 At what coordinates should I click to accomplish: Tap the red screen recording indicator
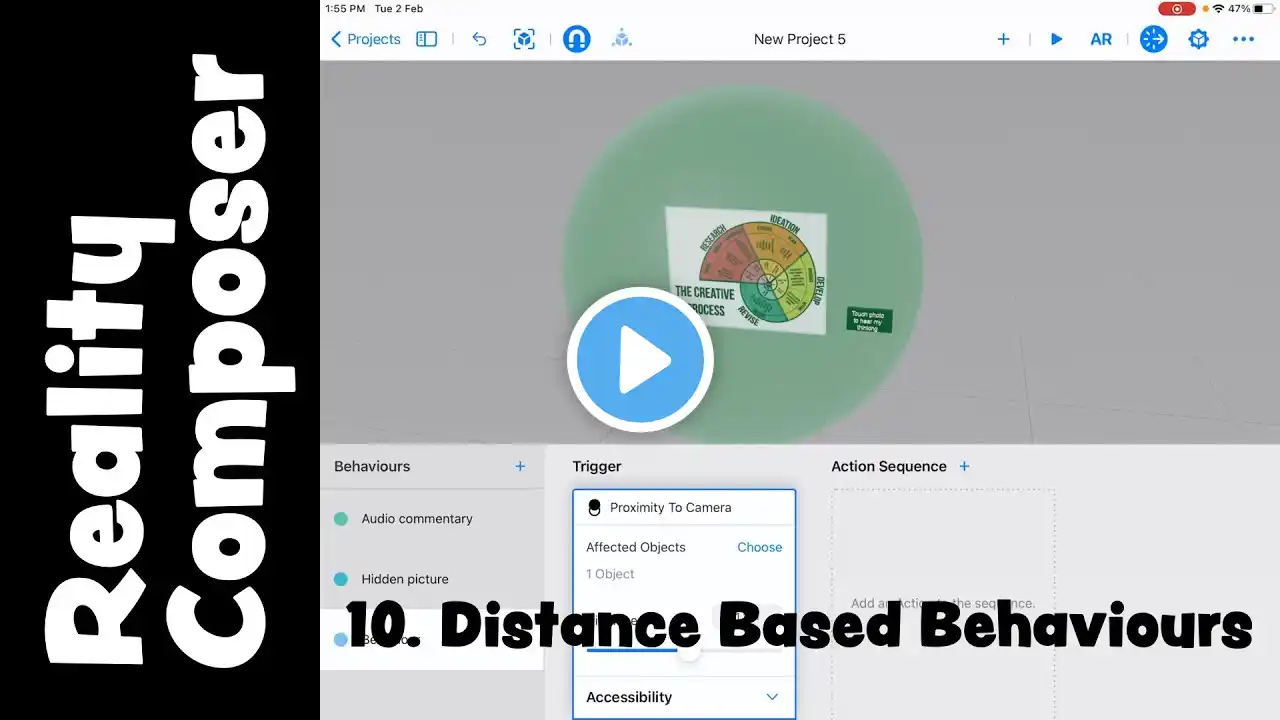(x=1176, y=9)
